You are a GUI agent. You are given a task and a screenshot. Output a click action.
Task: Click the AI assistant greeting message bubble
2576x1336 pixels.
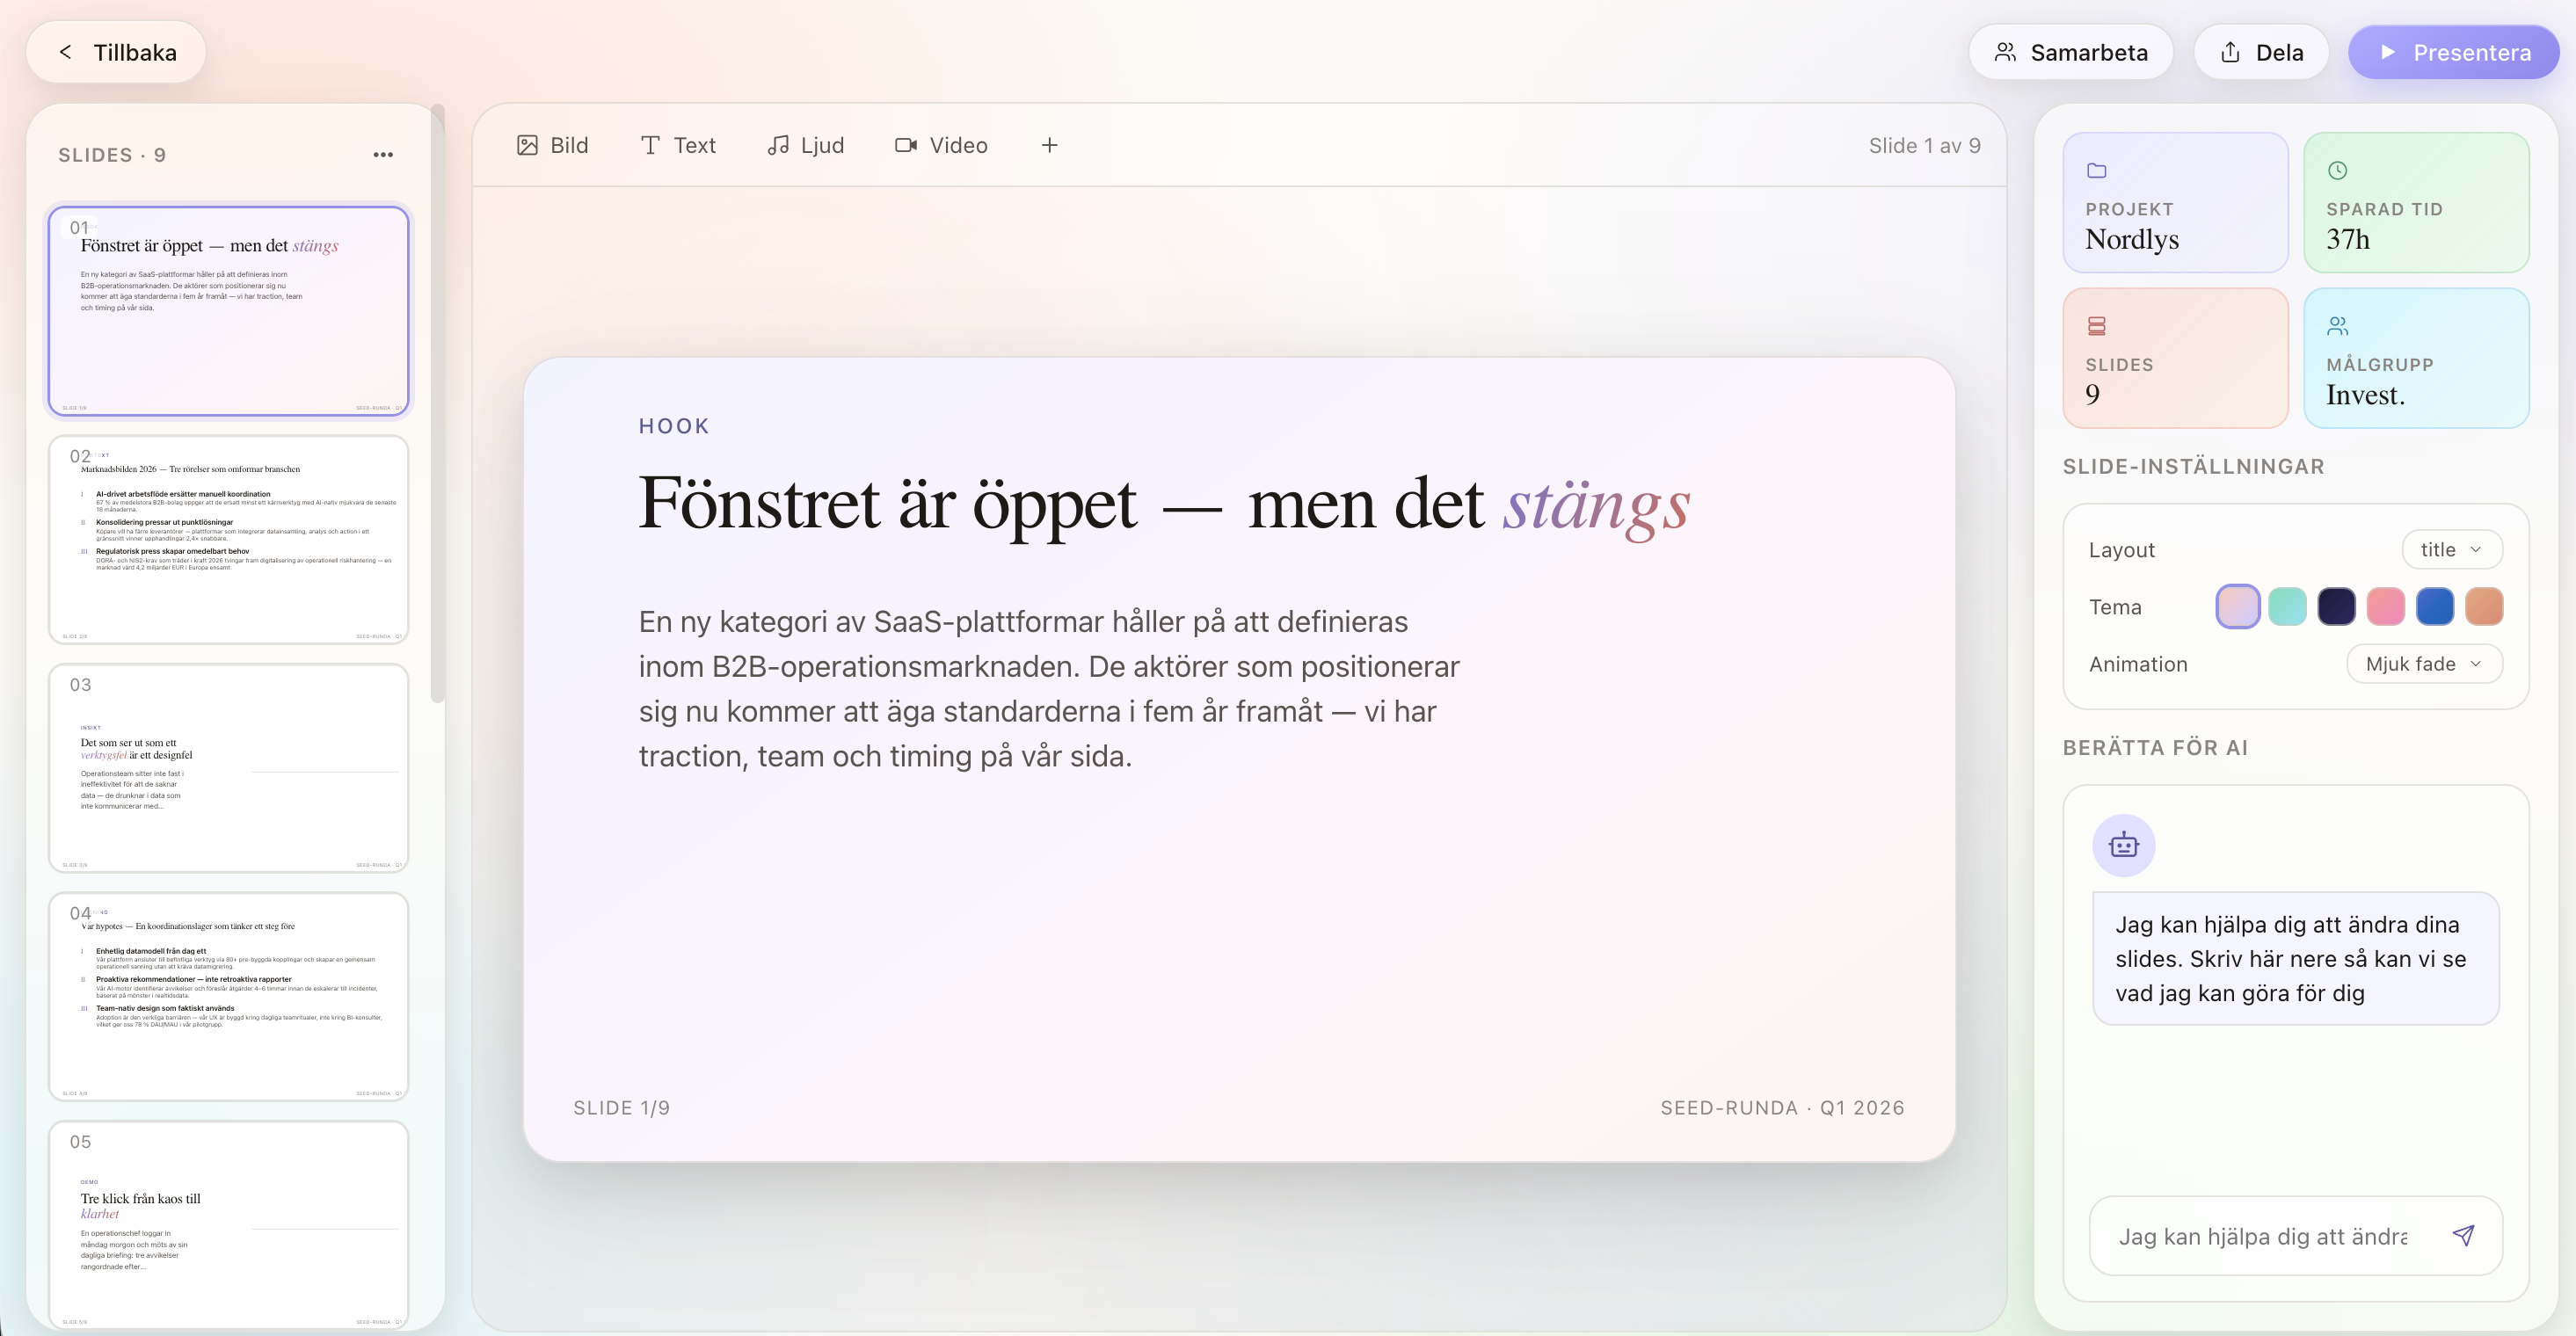coord(2296,958)
